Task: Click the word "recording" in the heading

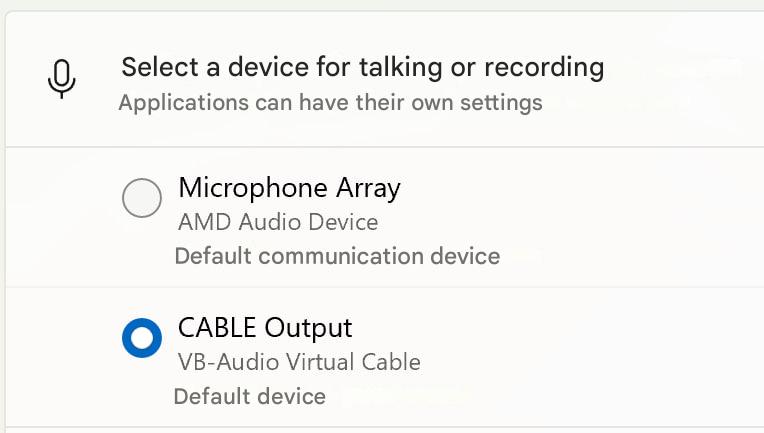Action: point(544,68)
